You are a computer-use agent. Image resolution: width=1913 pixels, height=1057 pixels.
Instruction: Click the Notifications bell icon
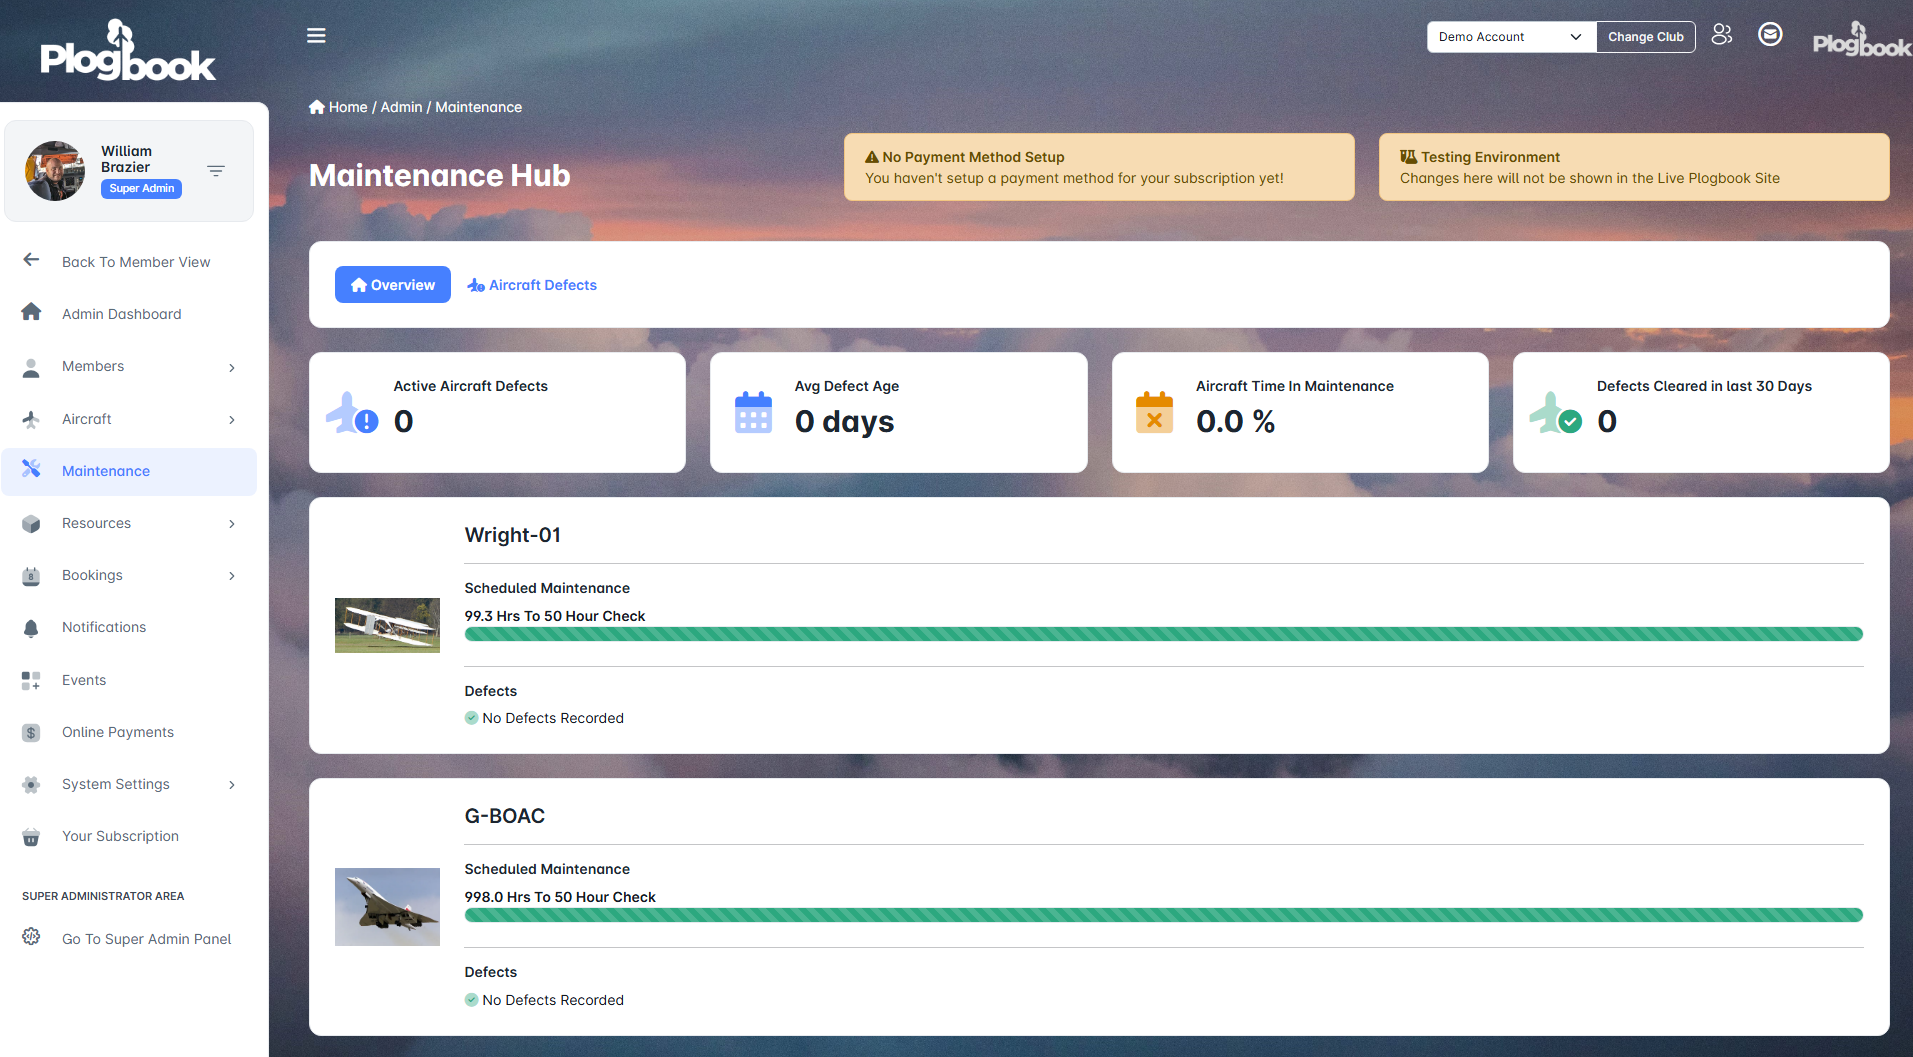click(31, 628)
